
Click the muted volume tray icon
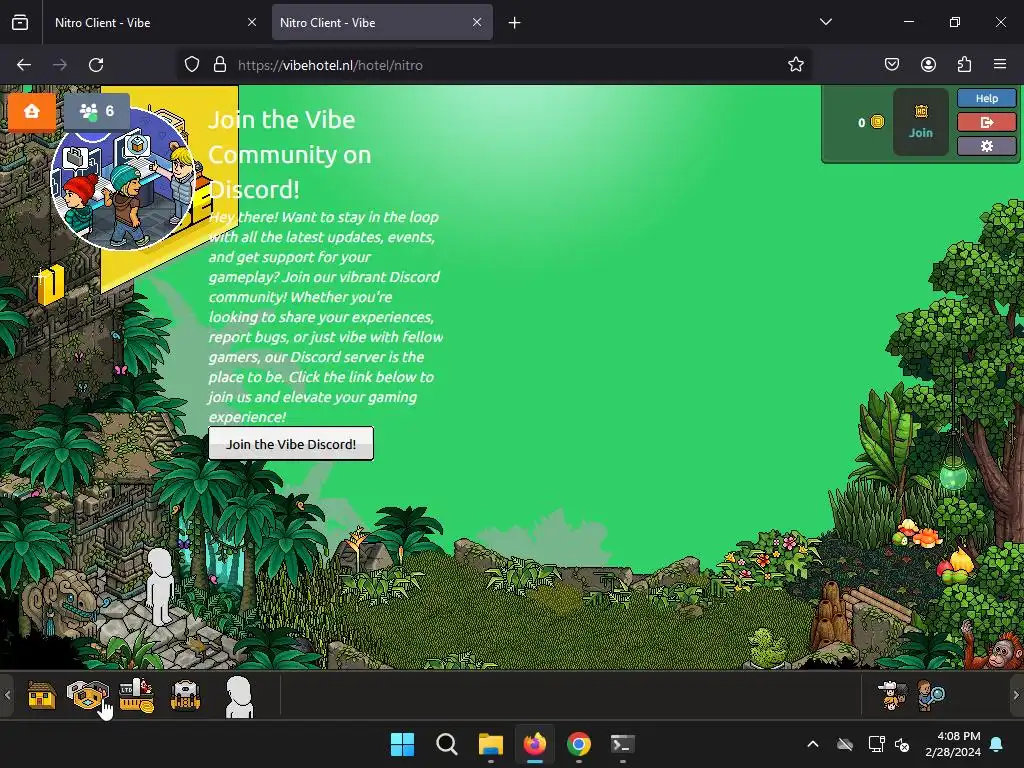click(x=903, y=744)
